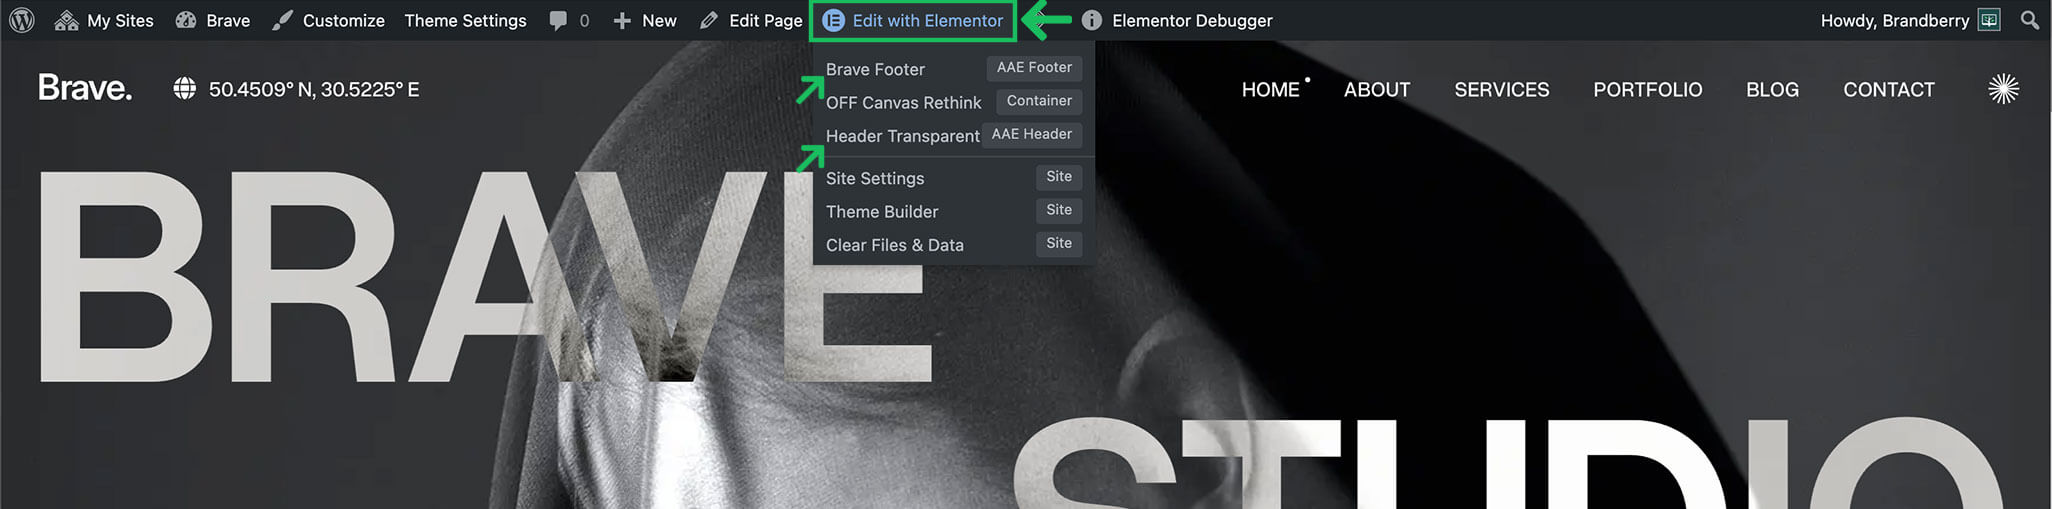This screenshot has height=509, width=2052.
Task: Click the Elementor Debugger info icon
Action: [1092, 20]
